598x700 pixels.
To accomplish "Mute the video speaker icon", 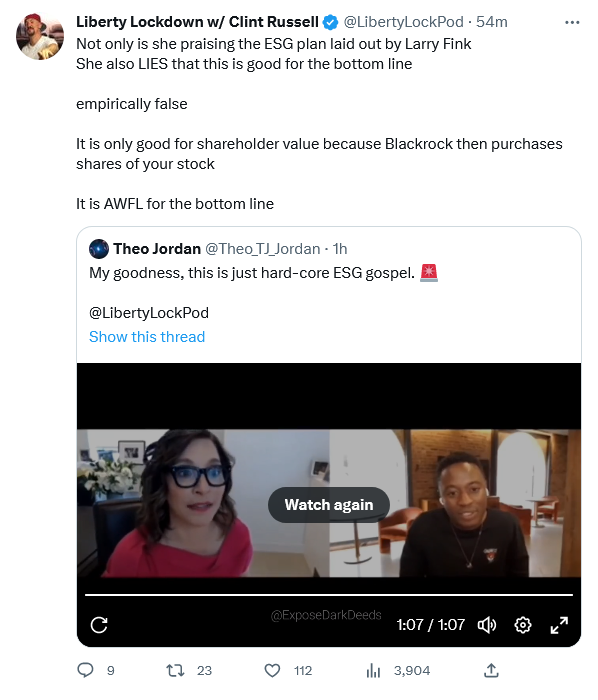I will coord(487,625).
